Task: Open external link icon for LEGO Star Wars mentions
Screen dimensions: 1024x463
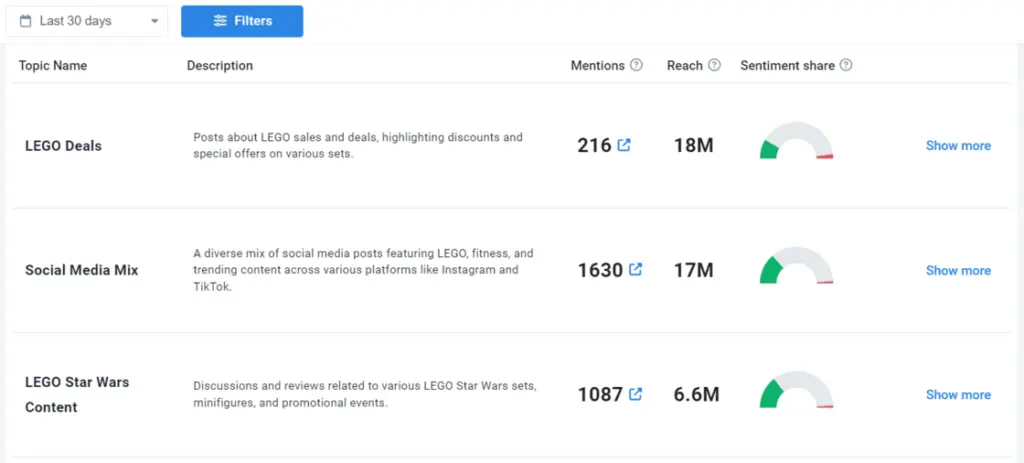Action: point(635,394)
